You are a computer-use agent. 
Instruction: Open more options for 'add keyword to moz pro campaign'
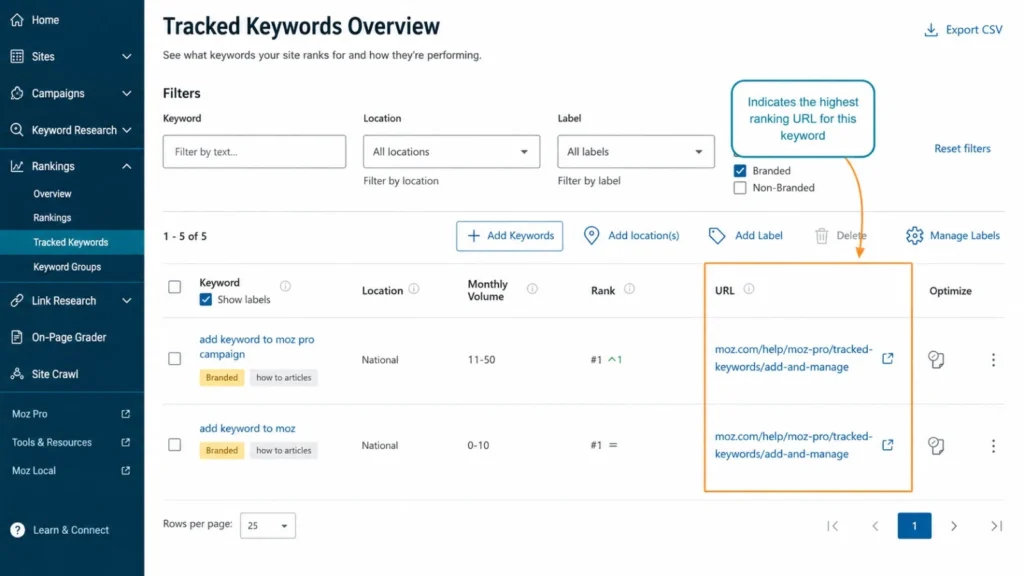click(993, 359)
